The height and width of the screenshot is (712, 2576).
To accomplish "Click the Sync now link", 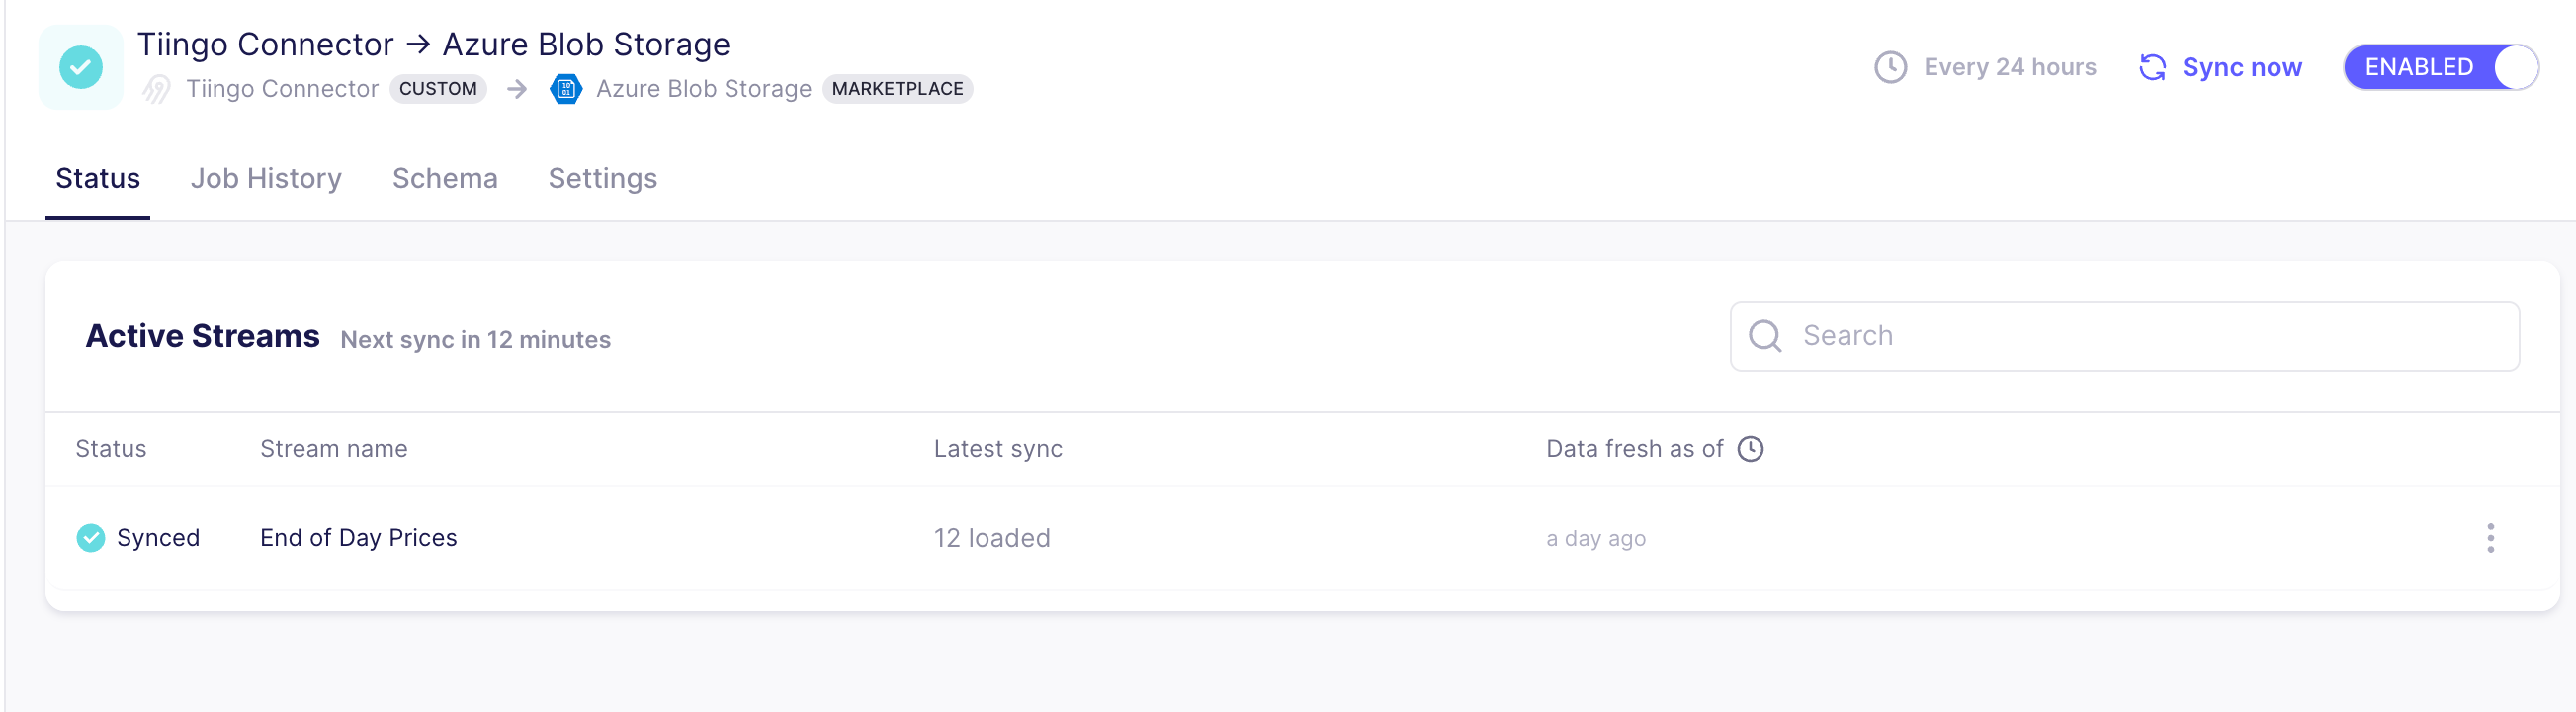I will (2241, 67).
